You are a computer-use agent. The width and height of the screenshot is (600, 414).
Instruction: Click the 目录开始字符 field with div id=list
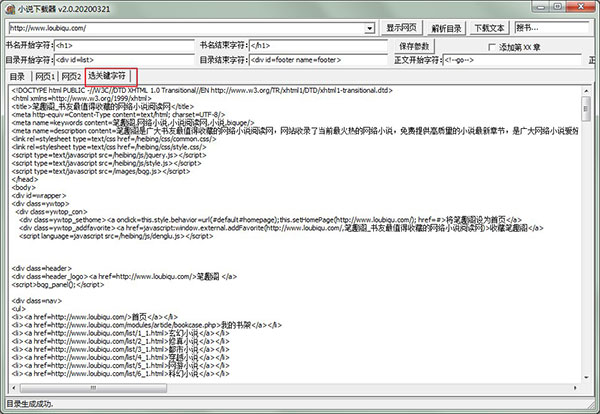pos(124,60)
